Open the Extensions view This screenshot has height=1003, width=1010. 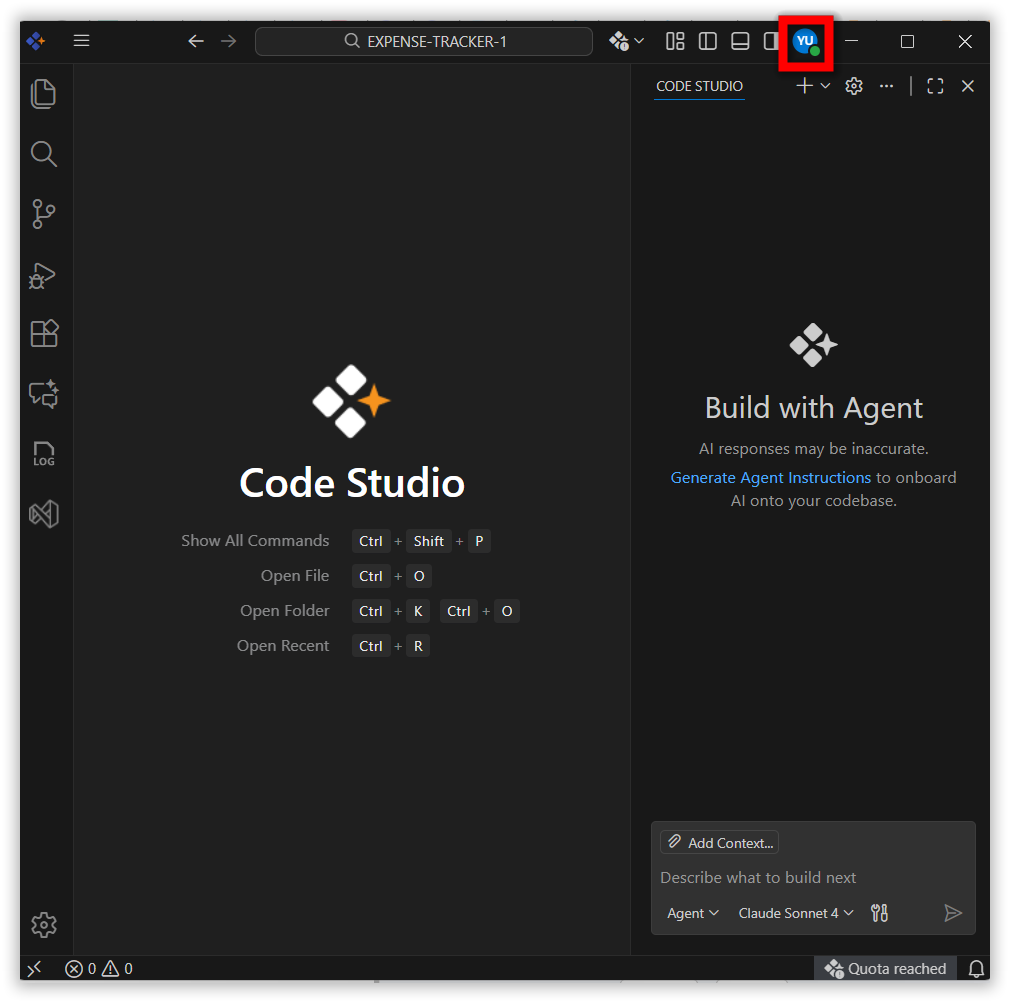43,334
